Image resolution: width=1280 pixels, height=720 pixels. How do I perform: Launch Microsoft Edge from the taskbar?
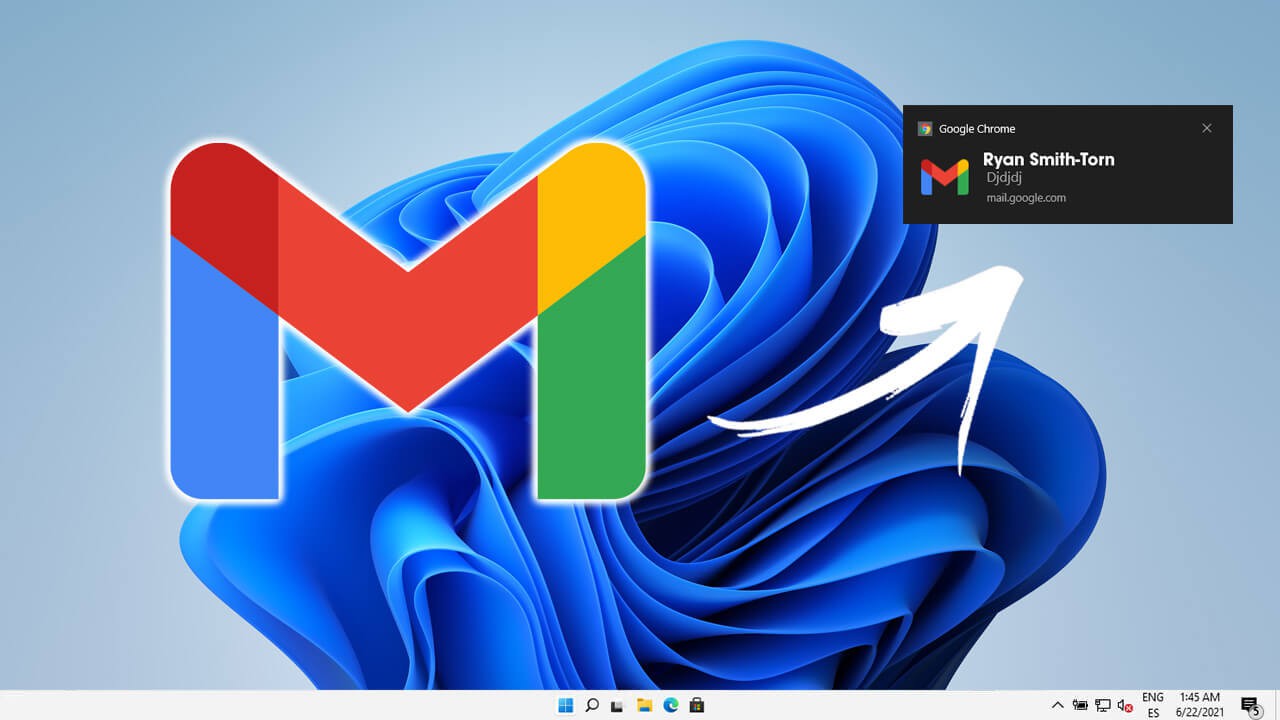(x=671, y=706)
